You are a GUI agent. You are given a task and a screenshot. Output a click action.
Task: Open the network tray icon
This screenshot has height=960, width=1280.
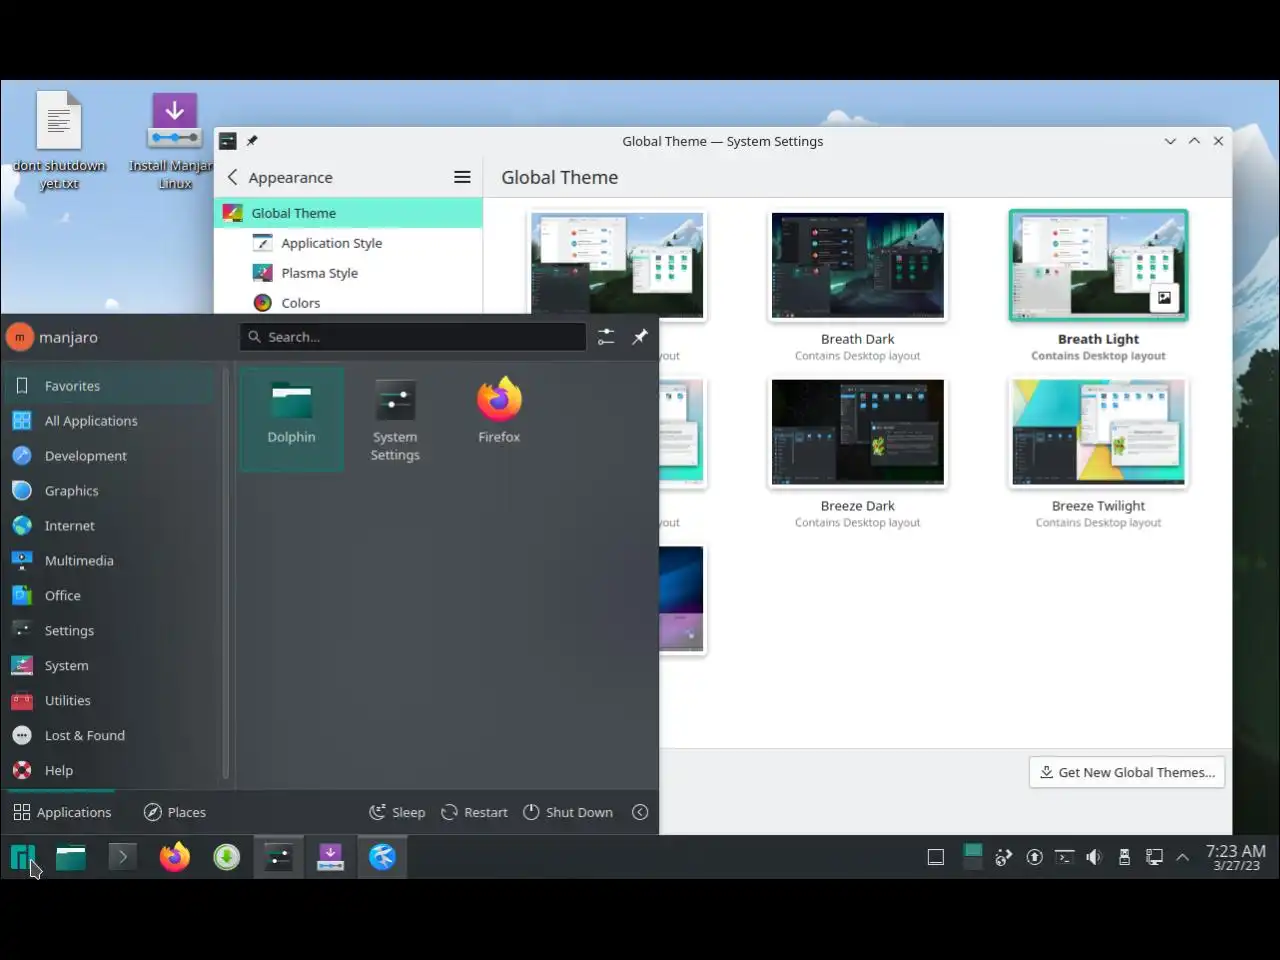(x=1154, y=857)
